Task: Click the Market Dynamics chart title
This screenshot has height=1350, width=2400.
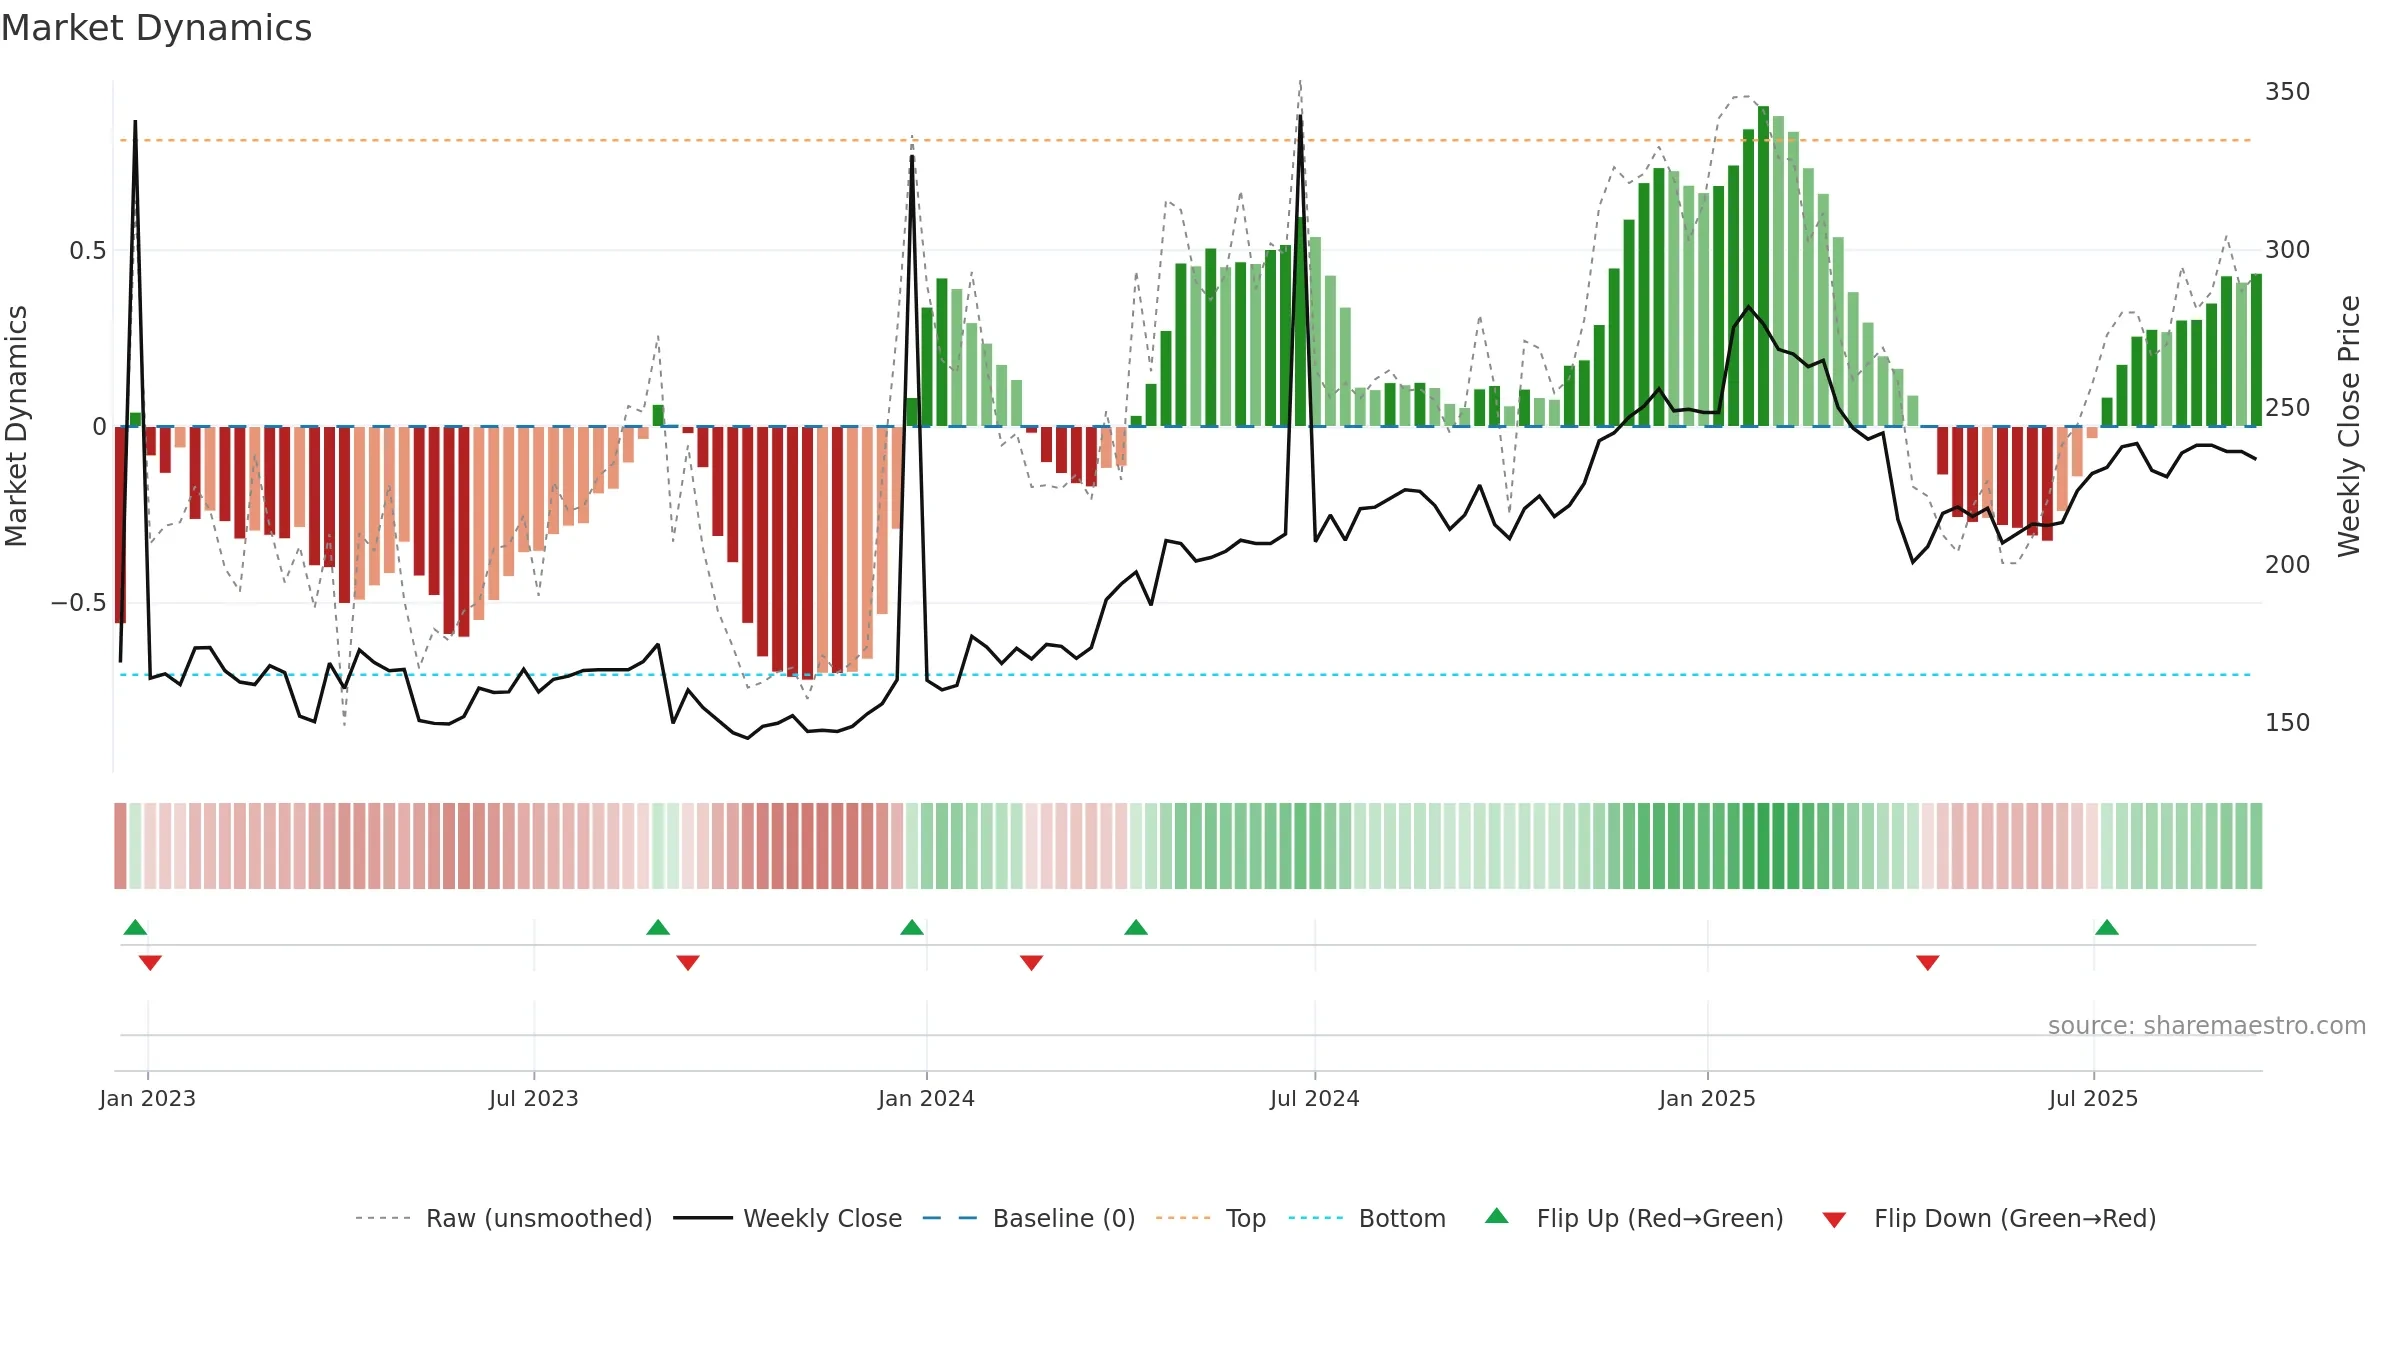Action: [156, 28]
